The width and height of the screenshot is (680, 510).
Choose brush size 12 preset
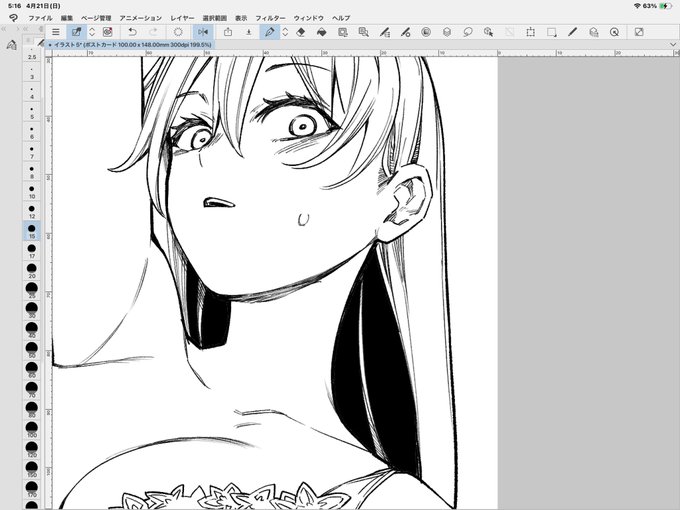pyautogui.click(x=32, y=212)
